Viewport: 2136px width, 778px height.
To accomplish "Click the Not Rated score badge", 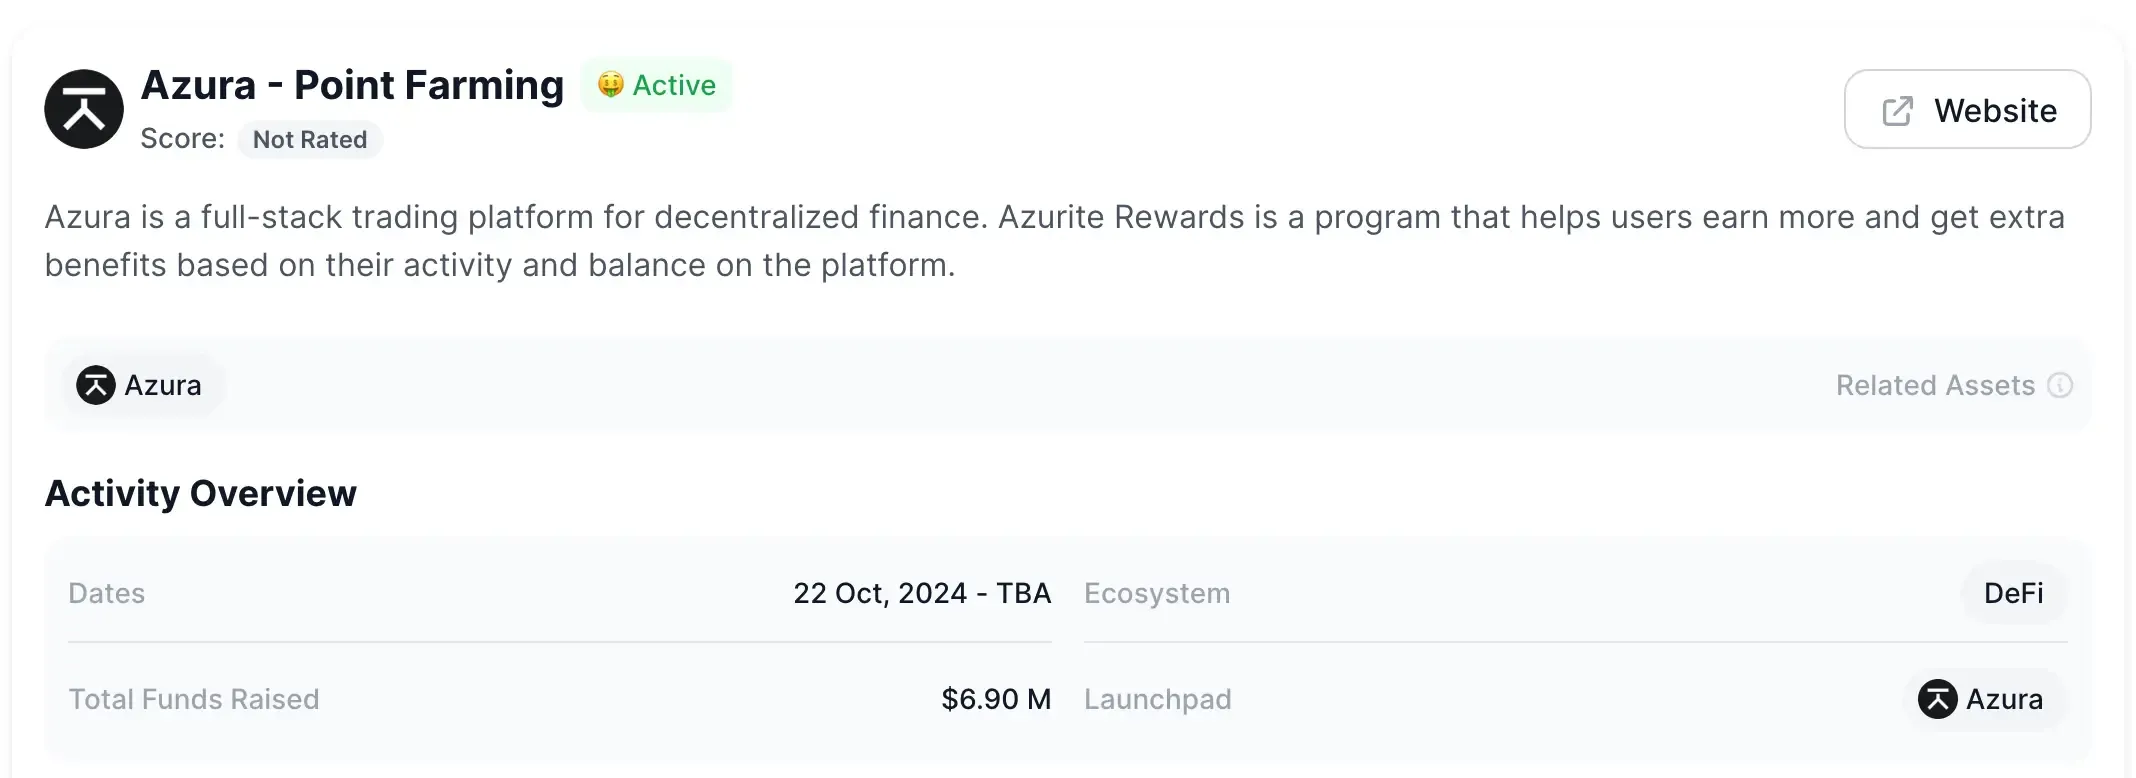I will click(x=310, y=140).
